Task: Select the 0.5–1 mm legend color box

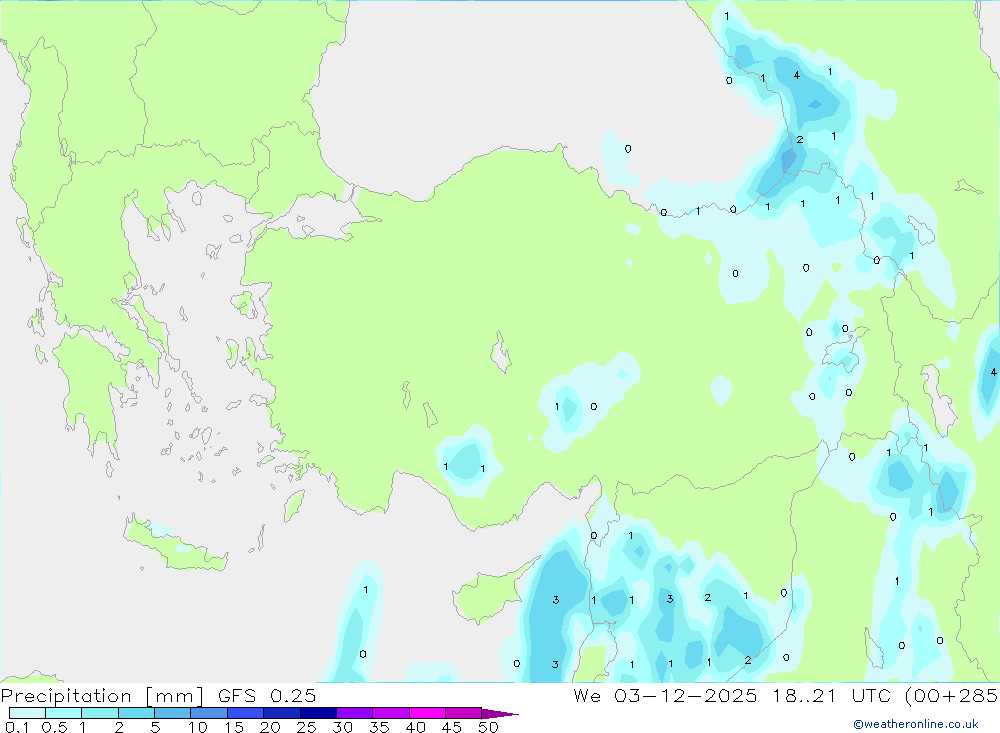Action: 64,713
